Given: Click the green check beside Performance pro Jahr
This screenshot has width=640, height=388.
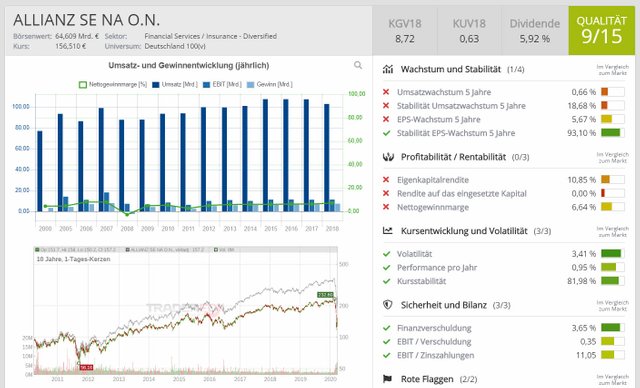Looking at the screenshot, I should (386, 267).
